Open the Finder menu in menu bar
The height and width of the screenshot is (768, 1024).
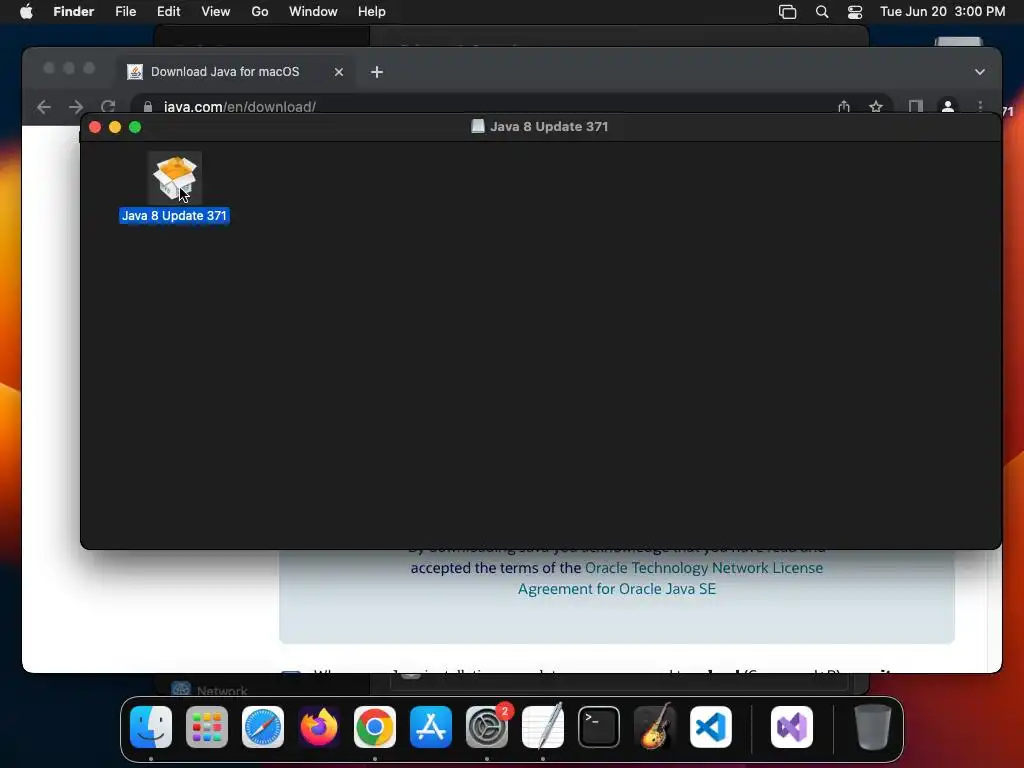73,12
